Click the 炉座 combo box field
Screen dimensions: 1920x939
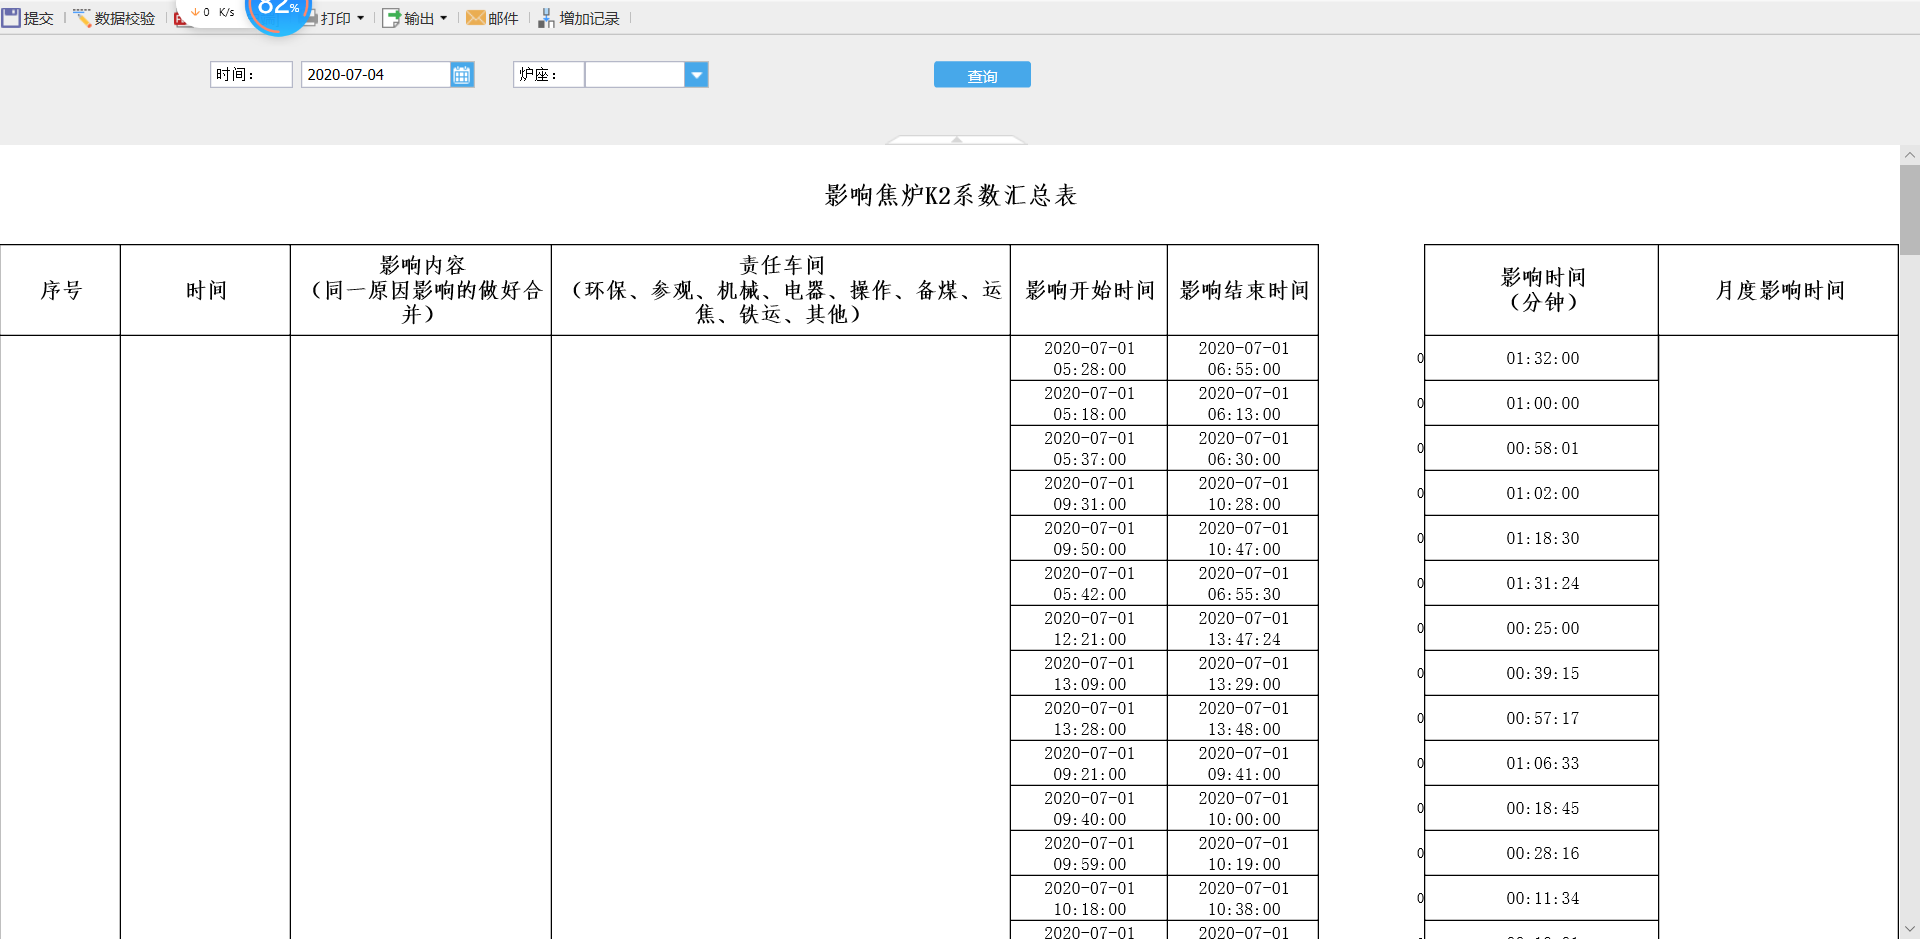point(634,75)
